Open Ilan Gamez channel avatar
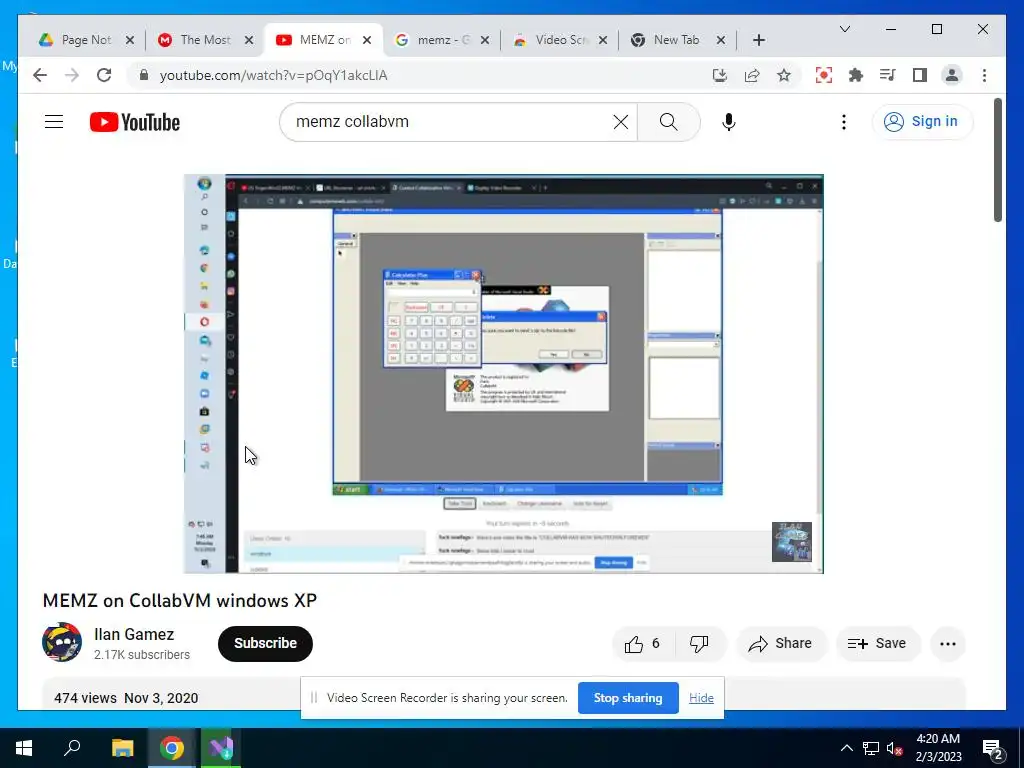 pyautogui.click(x=62, y=642)
